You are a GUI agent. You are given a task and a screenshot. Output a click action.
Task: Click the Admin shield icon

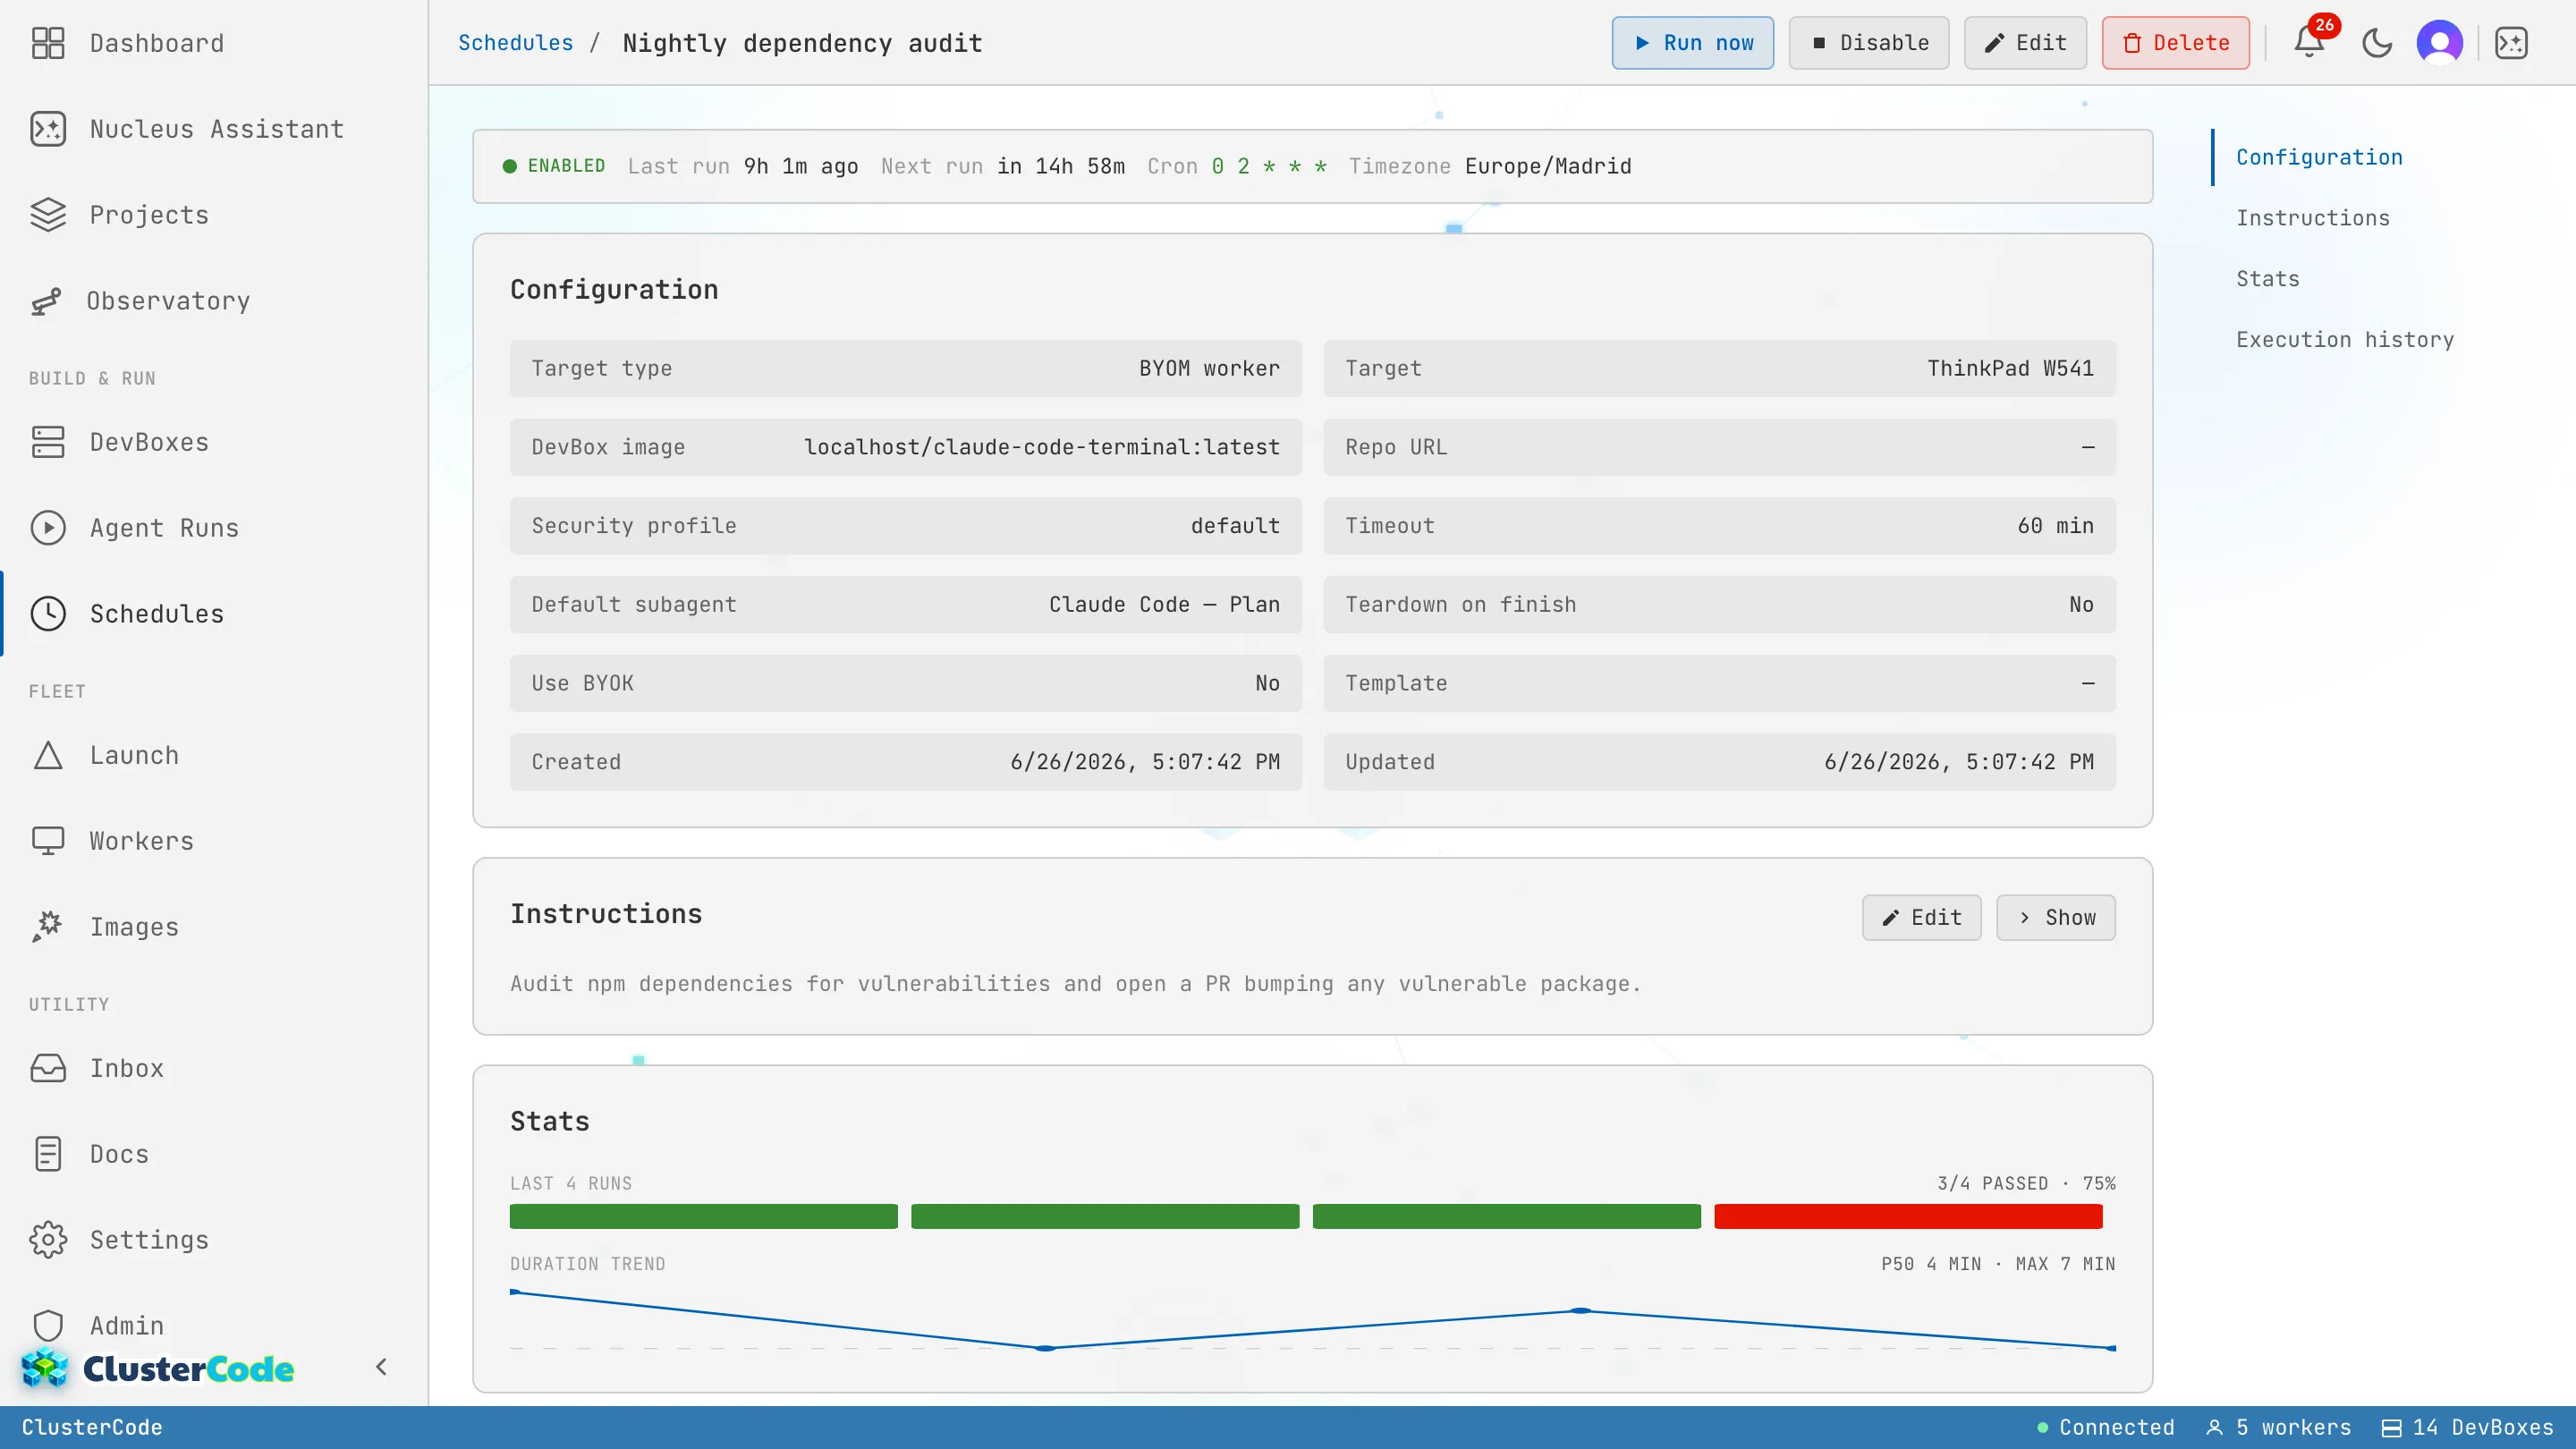[48, 1326]
